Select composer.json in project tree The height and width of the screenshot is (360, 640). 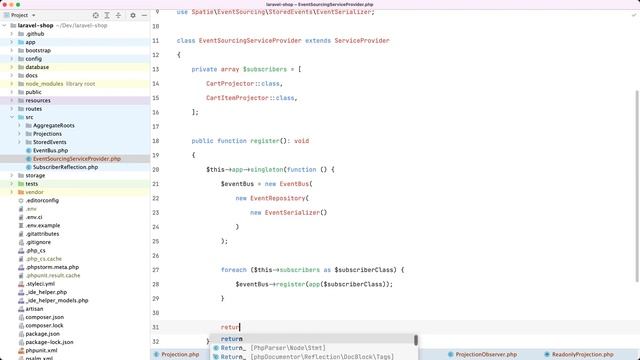tap(44, 317)
